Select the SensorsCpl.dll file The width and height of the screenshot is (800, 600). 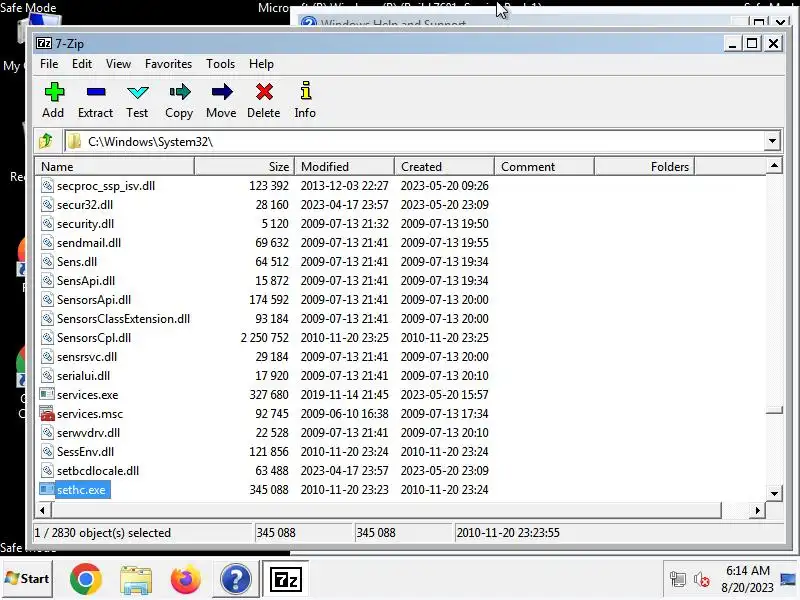tap(94, 338)
